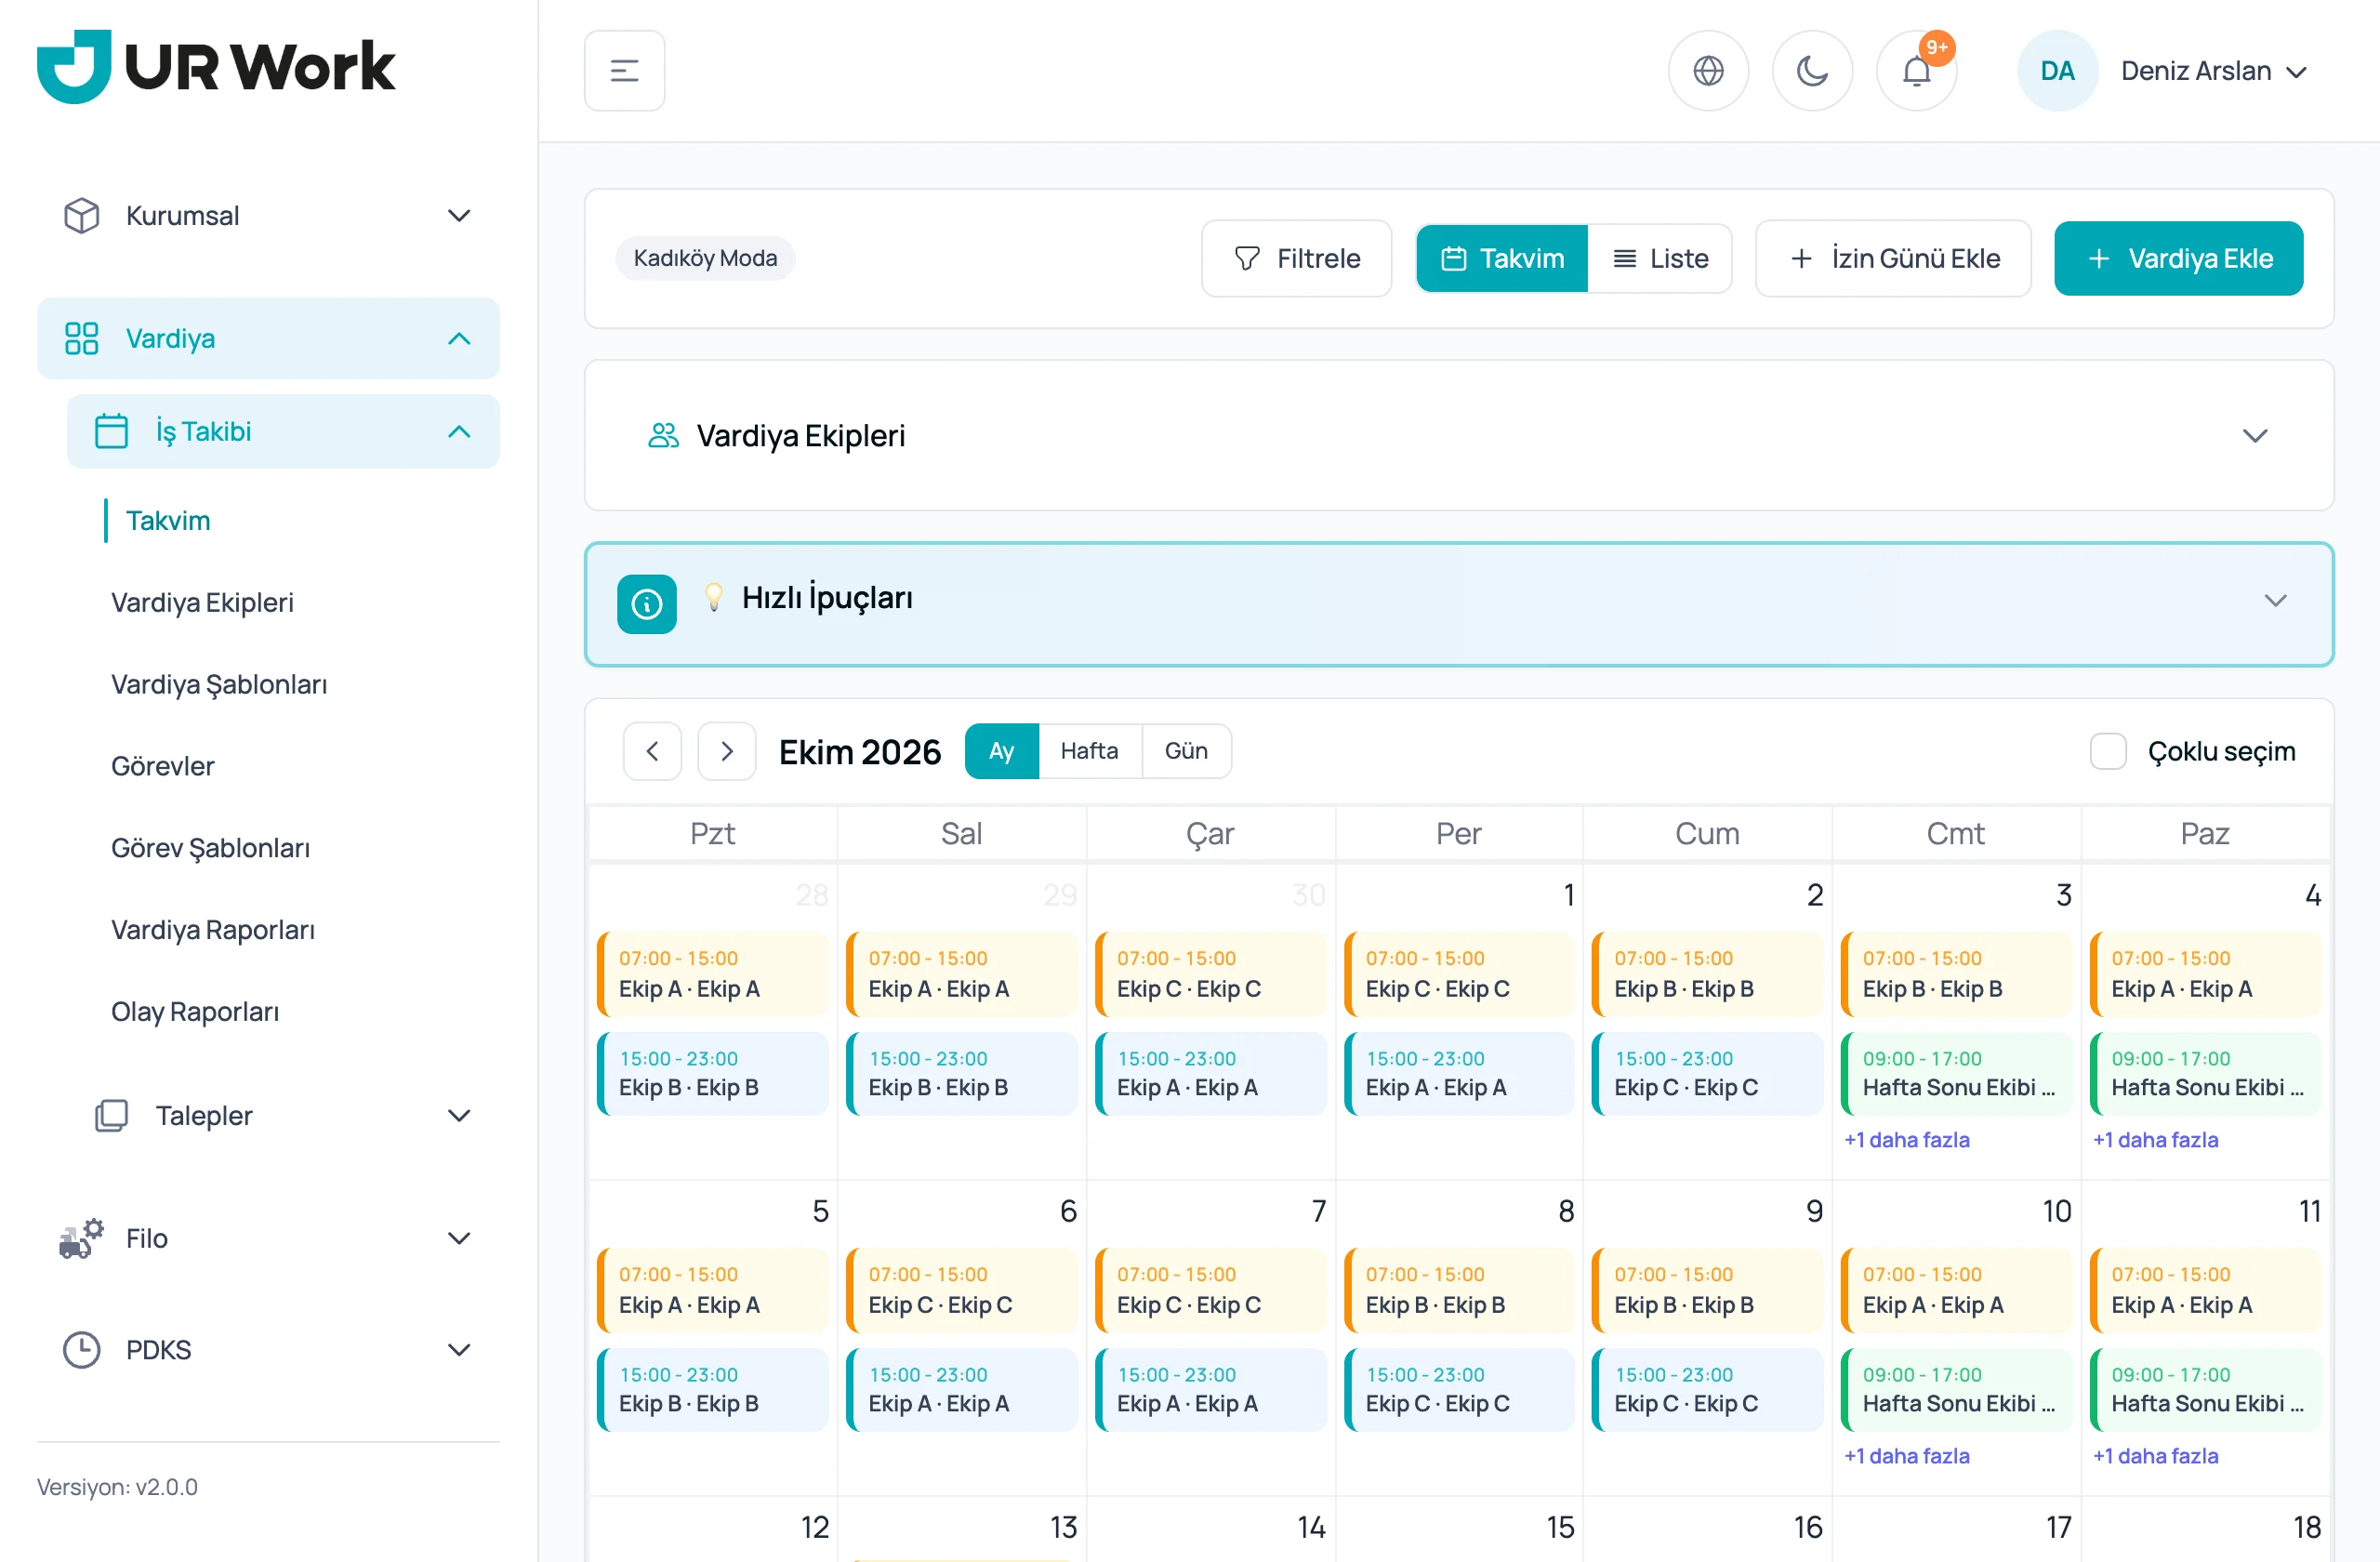Open Olay Raporları in sidebar
Viewport: 2380px width, 1562px height.
[195, 1012]
